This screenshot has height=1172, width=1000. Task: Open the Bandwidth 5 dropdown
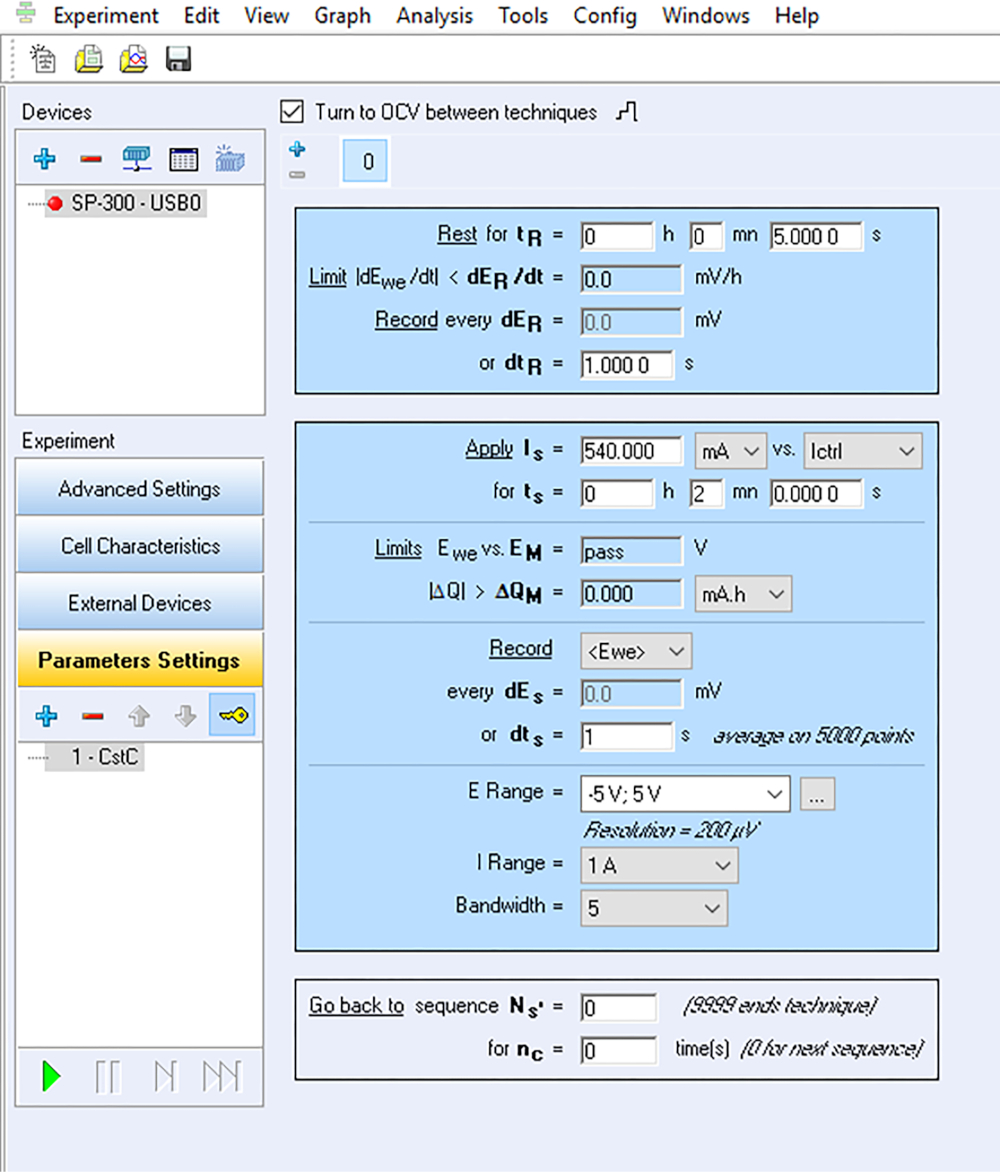click(x=654, y=908)
